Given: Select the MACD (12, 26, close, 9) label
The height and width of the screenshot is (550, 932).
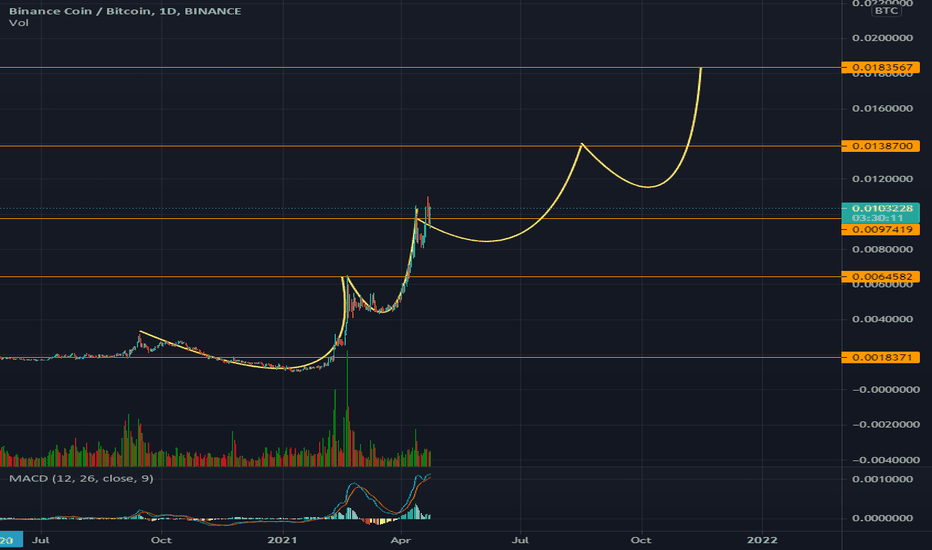Looking at the screenshot, I should tap(81, 478).
